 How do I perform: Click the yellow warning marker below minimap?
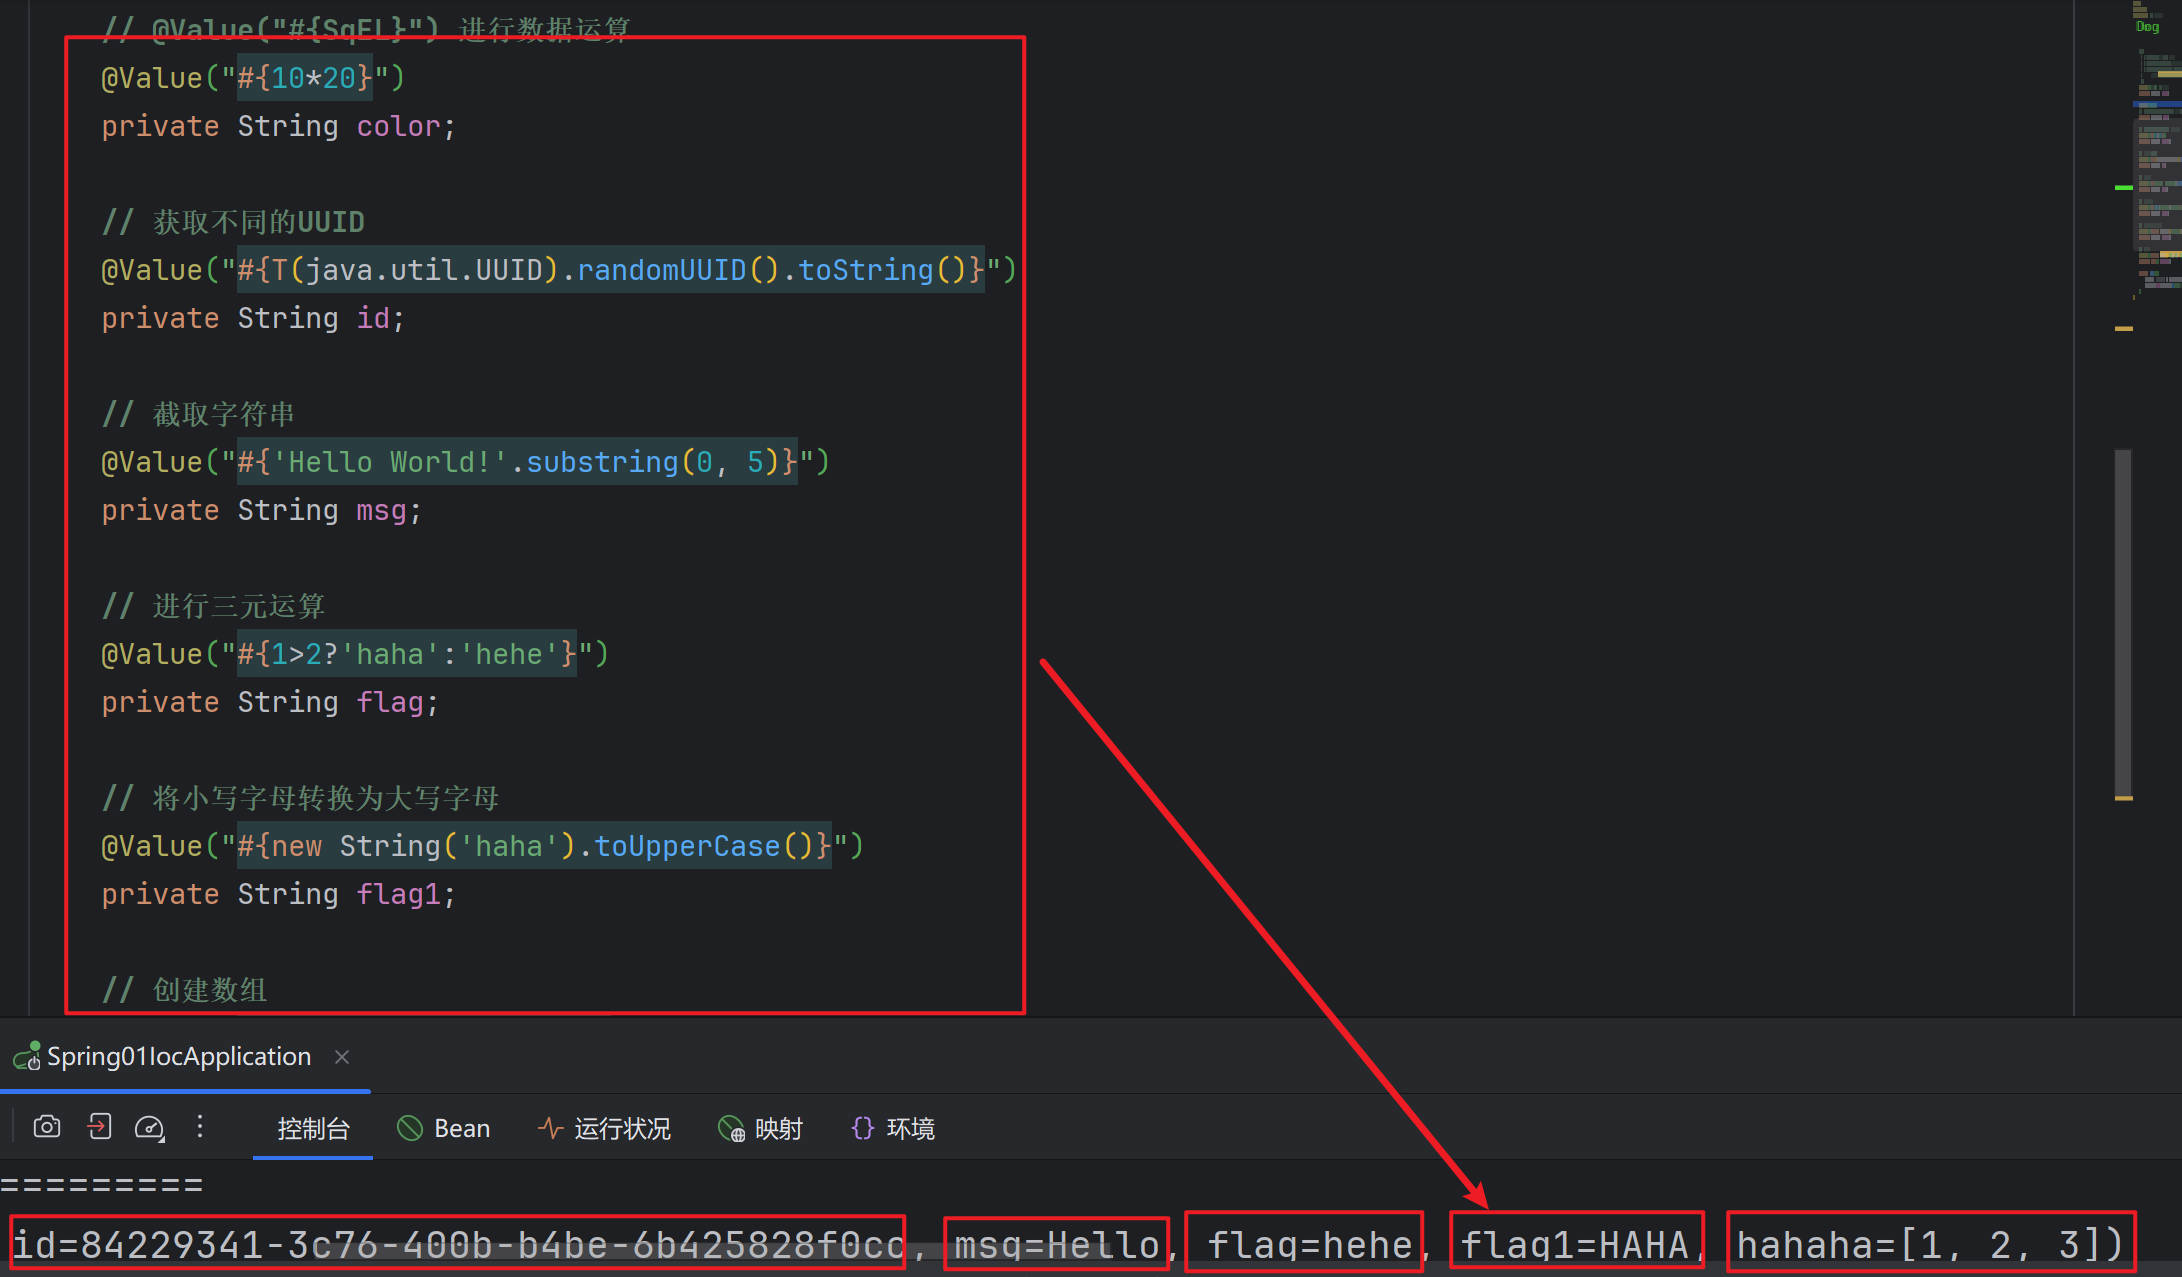coord(2124,328)
